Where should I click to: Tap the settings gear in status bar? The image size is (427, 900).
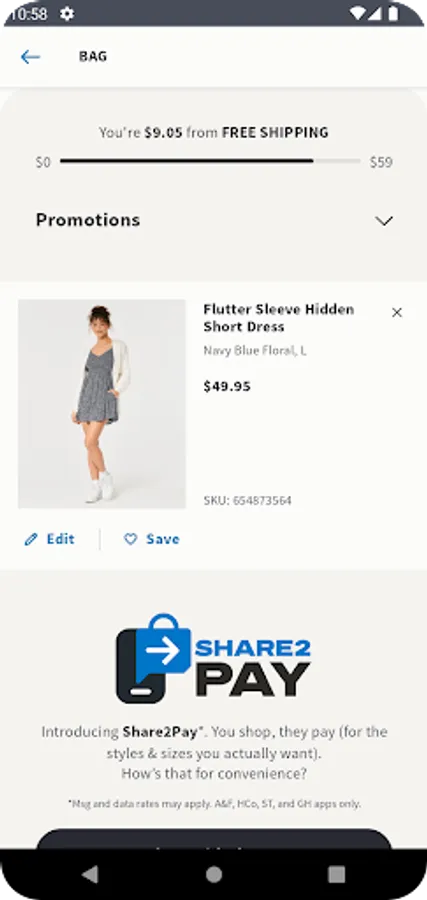(x=67, y=13)
